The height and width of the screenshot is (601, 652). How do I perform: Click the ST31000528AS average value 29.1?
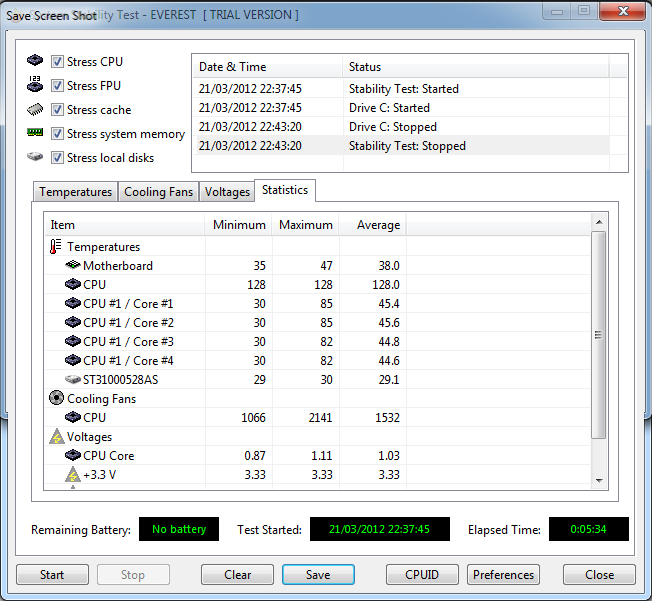pyautogui.click(x=389, y=380)
